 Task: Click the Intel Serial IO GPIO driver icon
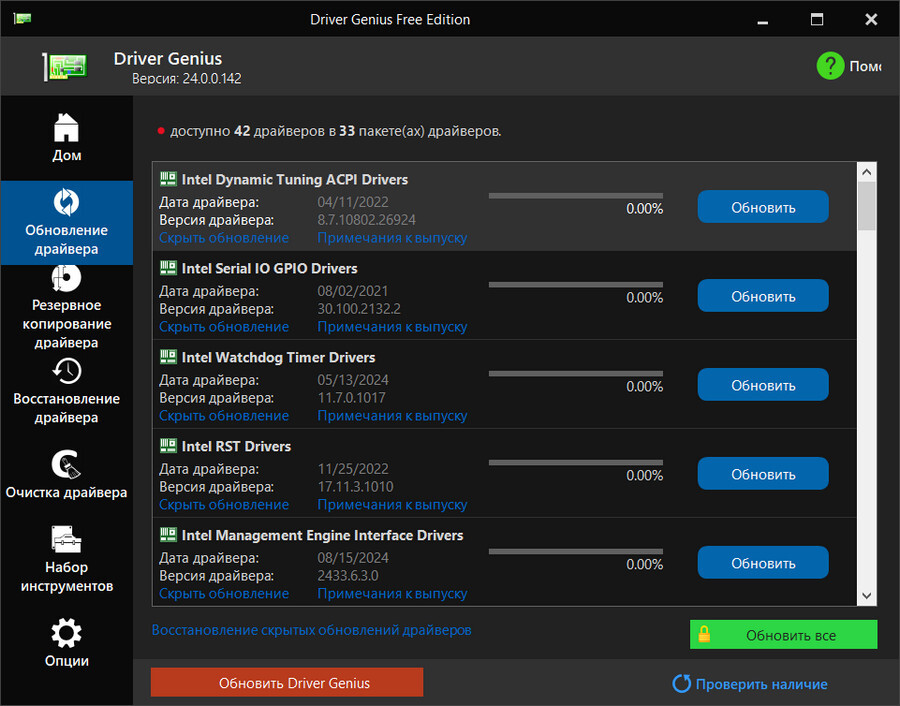pos(168,267)
